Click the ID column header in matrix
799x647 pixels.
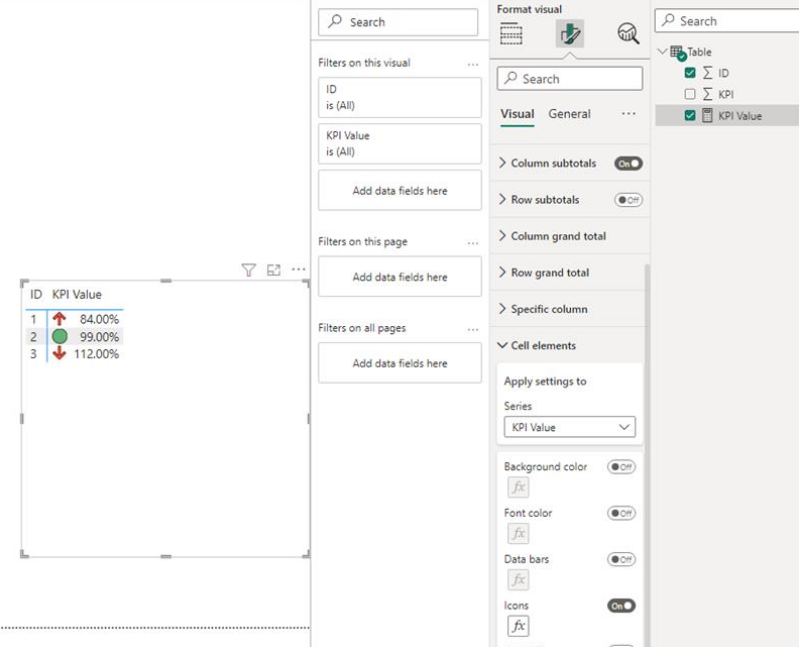(x=36, y=294)
